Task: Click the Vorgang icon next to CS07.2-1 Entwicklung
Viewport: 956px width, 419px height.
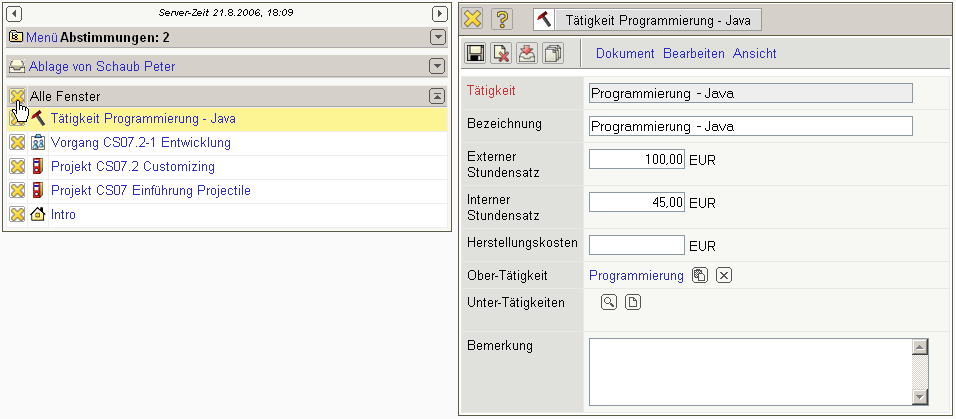Action: 38,143
